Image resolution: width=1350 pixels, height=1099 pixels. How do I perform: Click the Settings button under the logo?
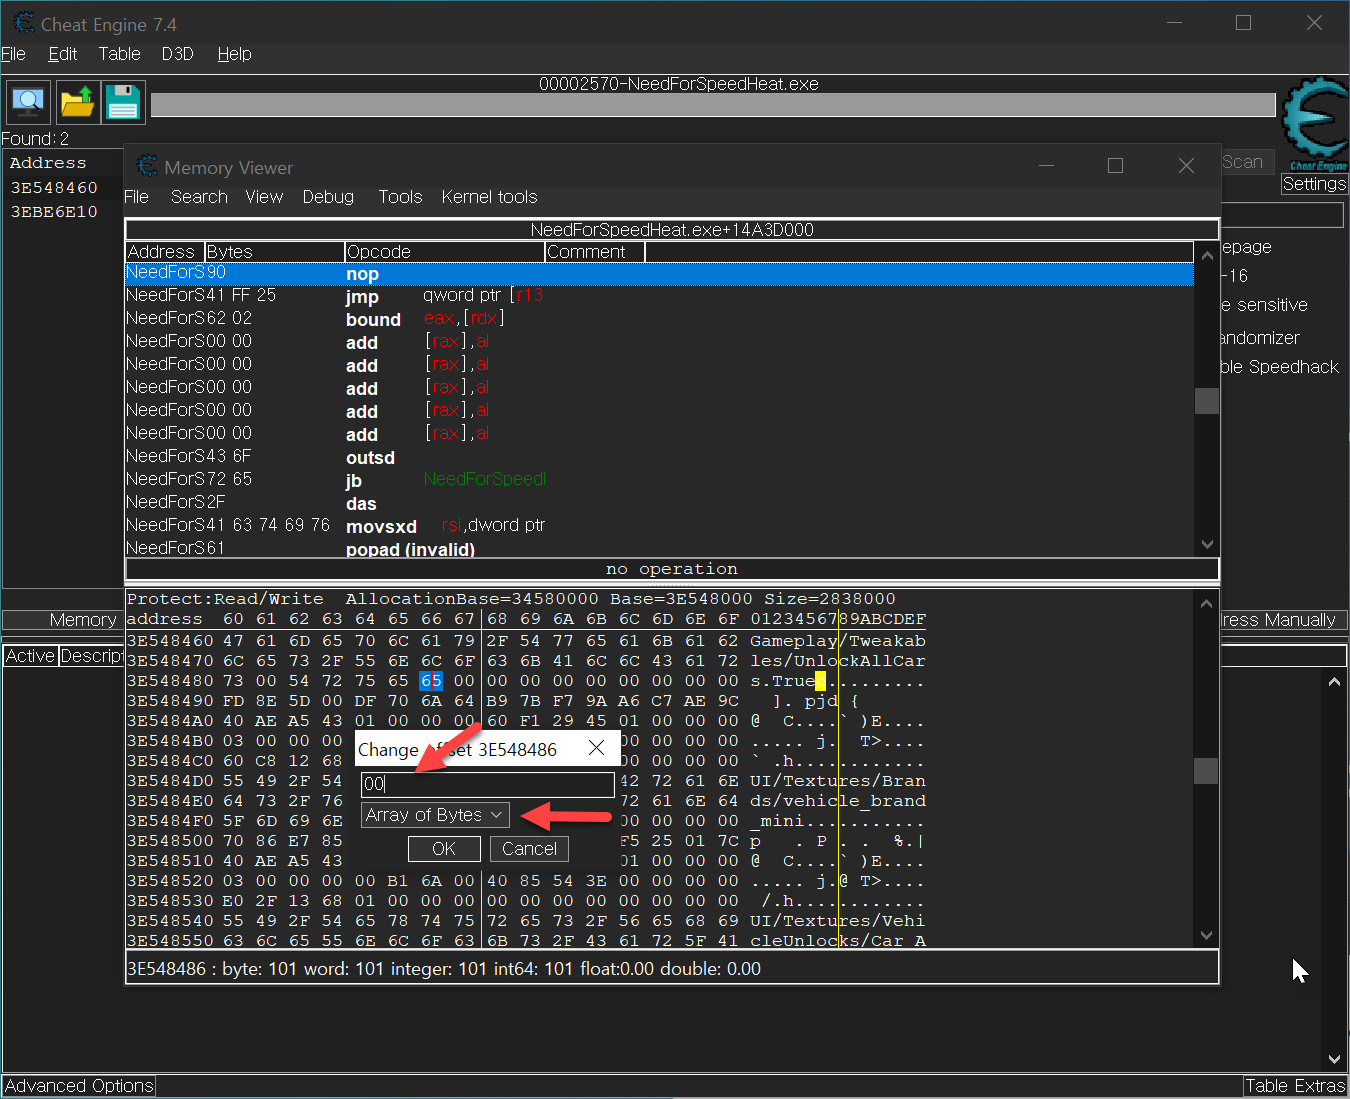(1314, 184)
